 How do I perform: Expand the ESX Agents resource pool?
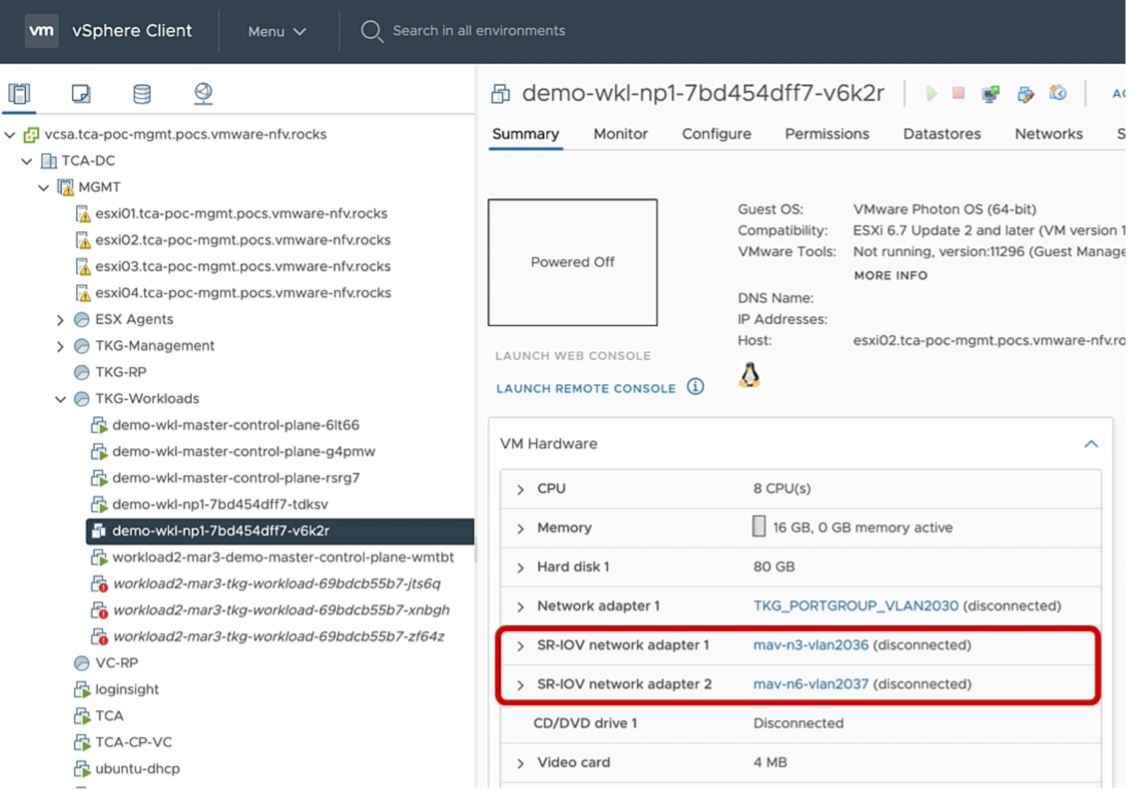tap(61, 320)
